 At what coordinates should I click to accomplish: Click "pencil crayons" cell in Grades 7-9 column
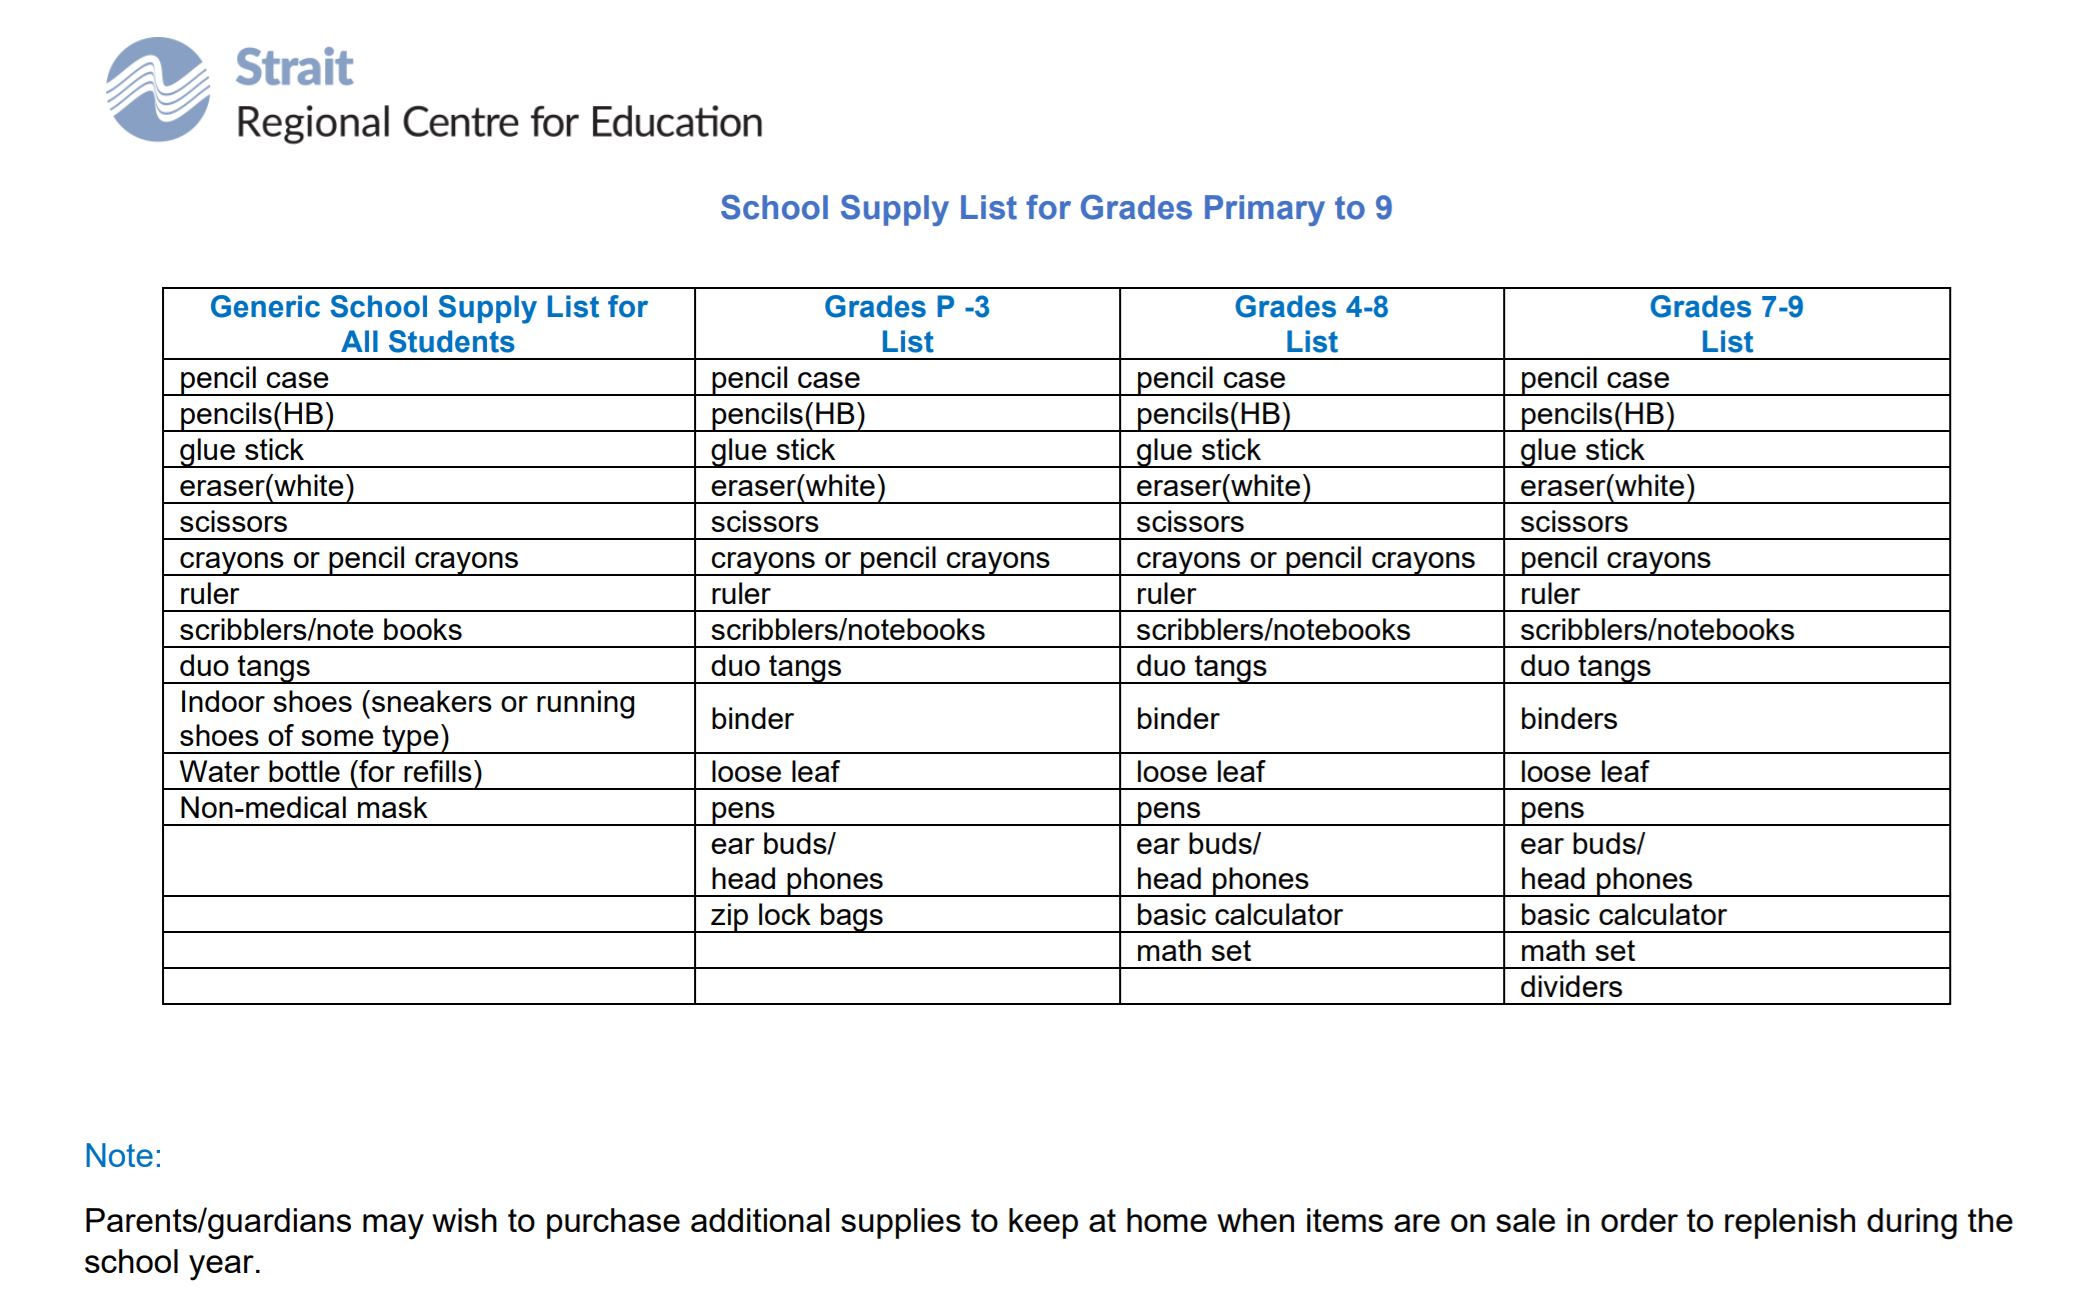coord(1615,558)
